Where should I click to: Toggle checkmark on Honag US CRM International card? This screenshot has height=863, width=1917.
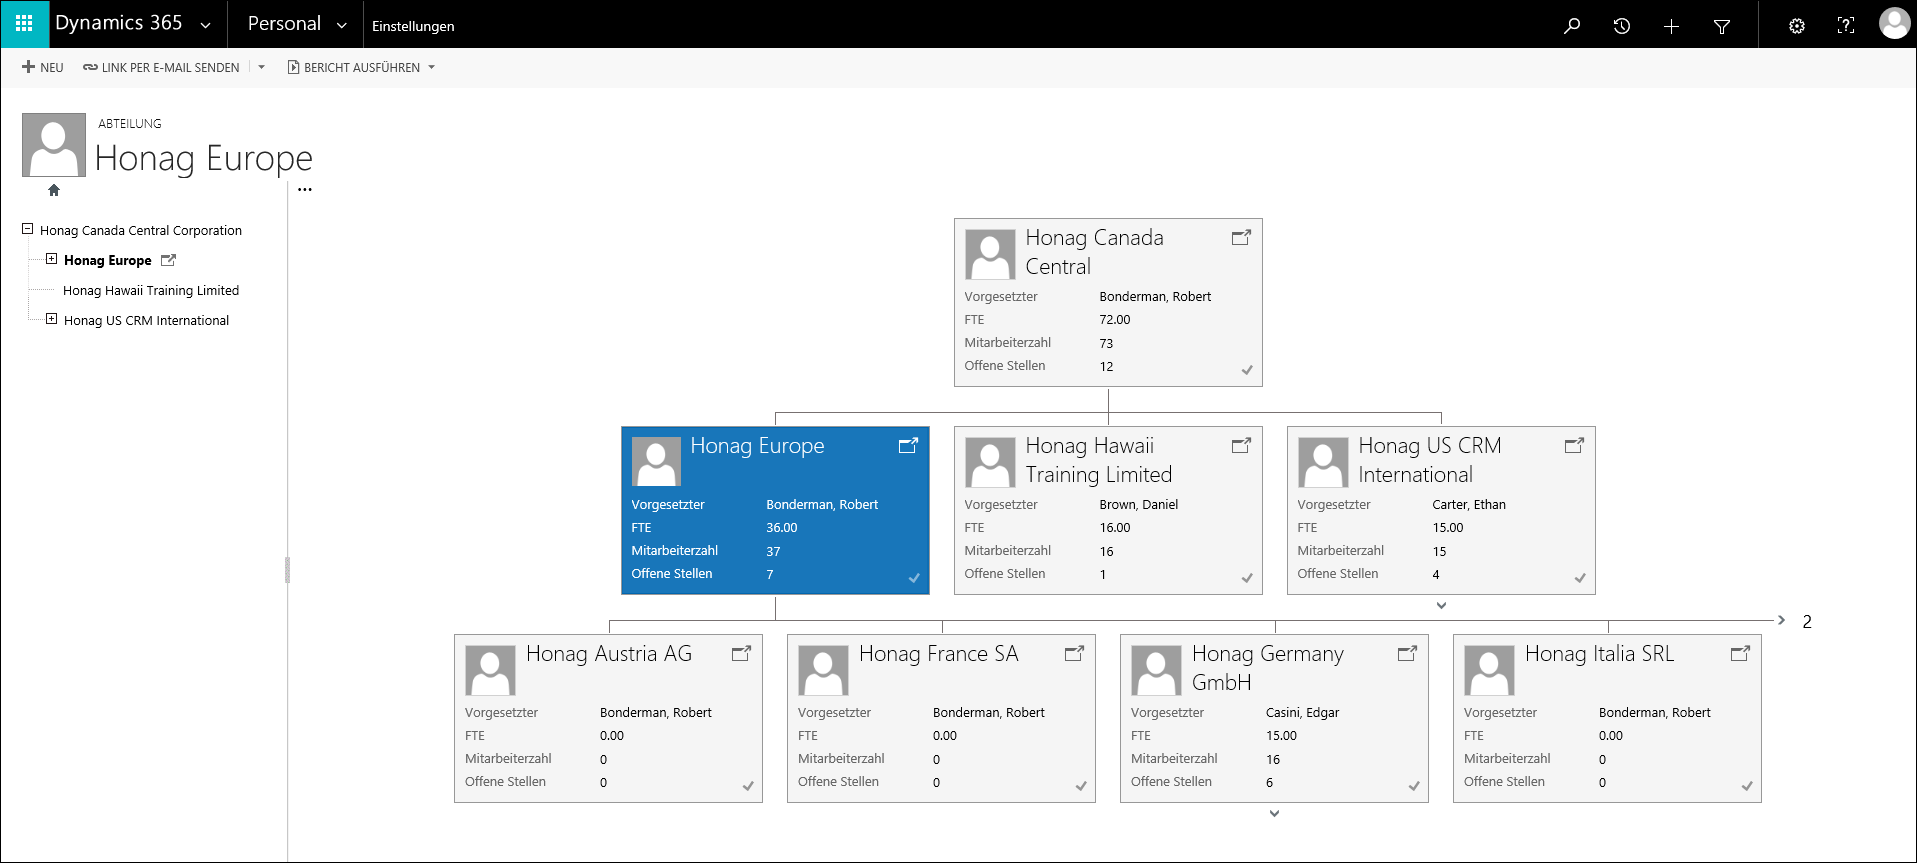[x=1580, y=578]
